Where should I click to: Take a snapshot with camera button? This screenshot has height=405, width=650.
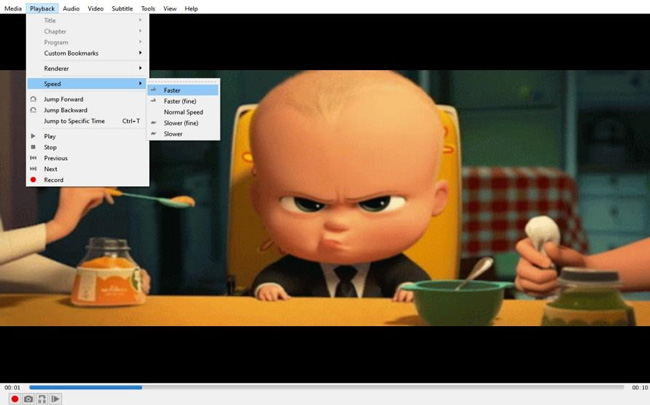pos(28,399)
